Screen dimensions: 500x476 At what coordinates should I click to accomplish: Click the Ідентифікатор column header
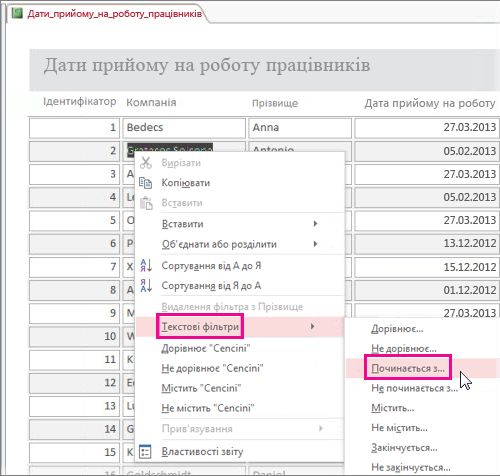(80, 101)
